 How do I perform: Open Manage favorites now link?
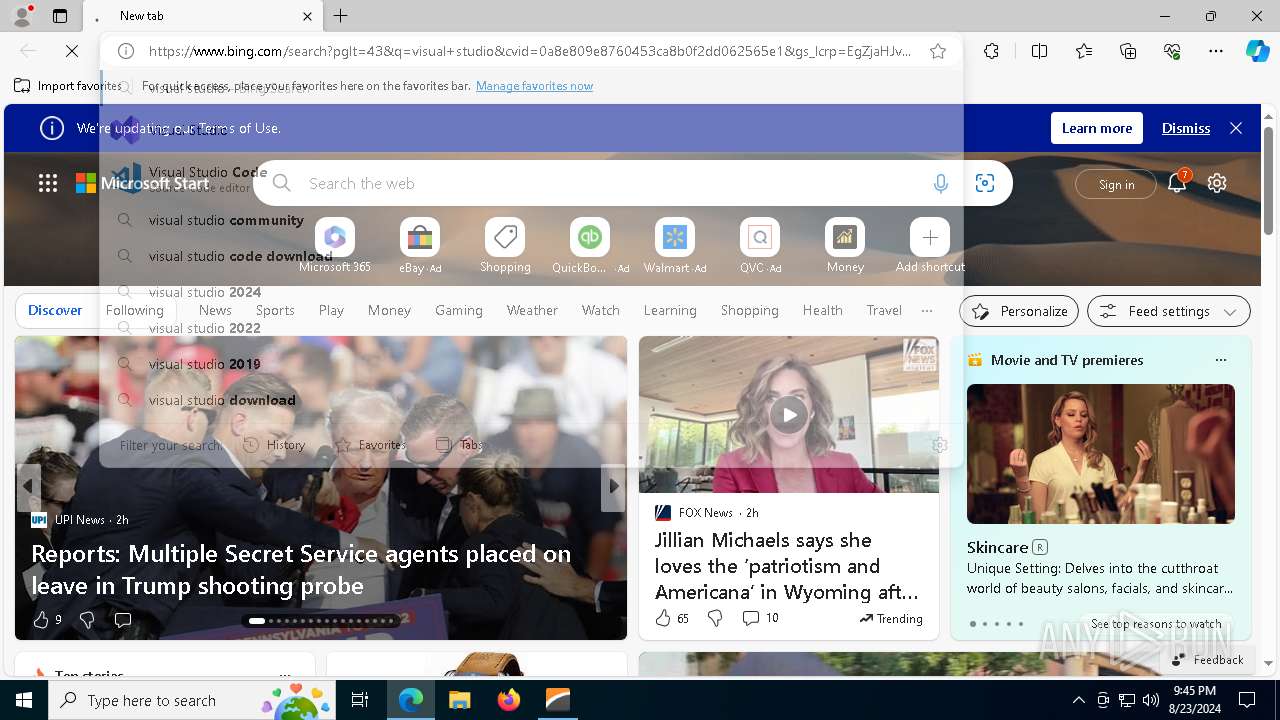pyautogui.click(x=534, y=86)
